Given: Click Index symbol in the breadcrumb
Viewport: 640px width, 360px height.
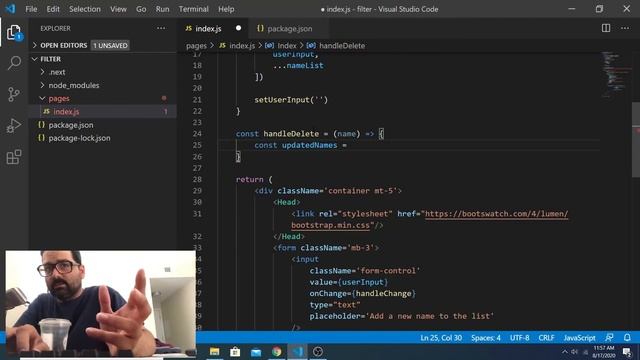Looking at the screenshot, I should (287, 46).
